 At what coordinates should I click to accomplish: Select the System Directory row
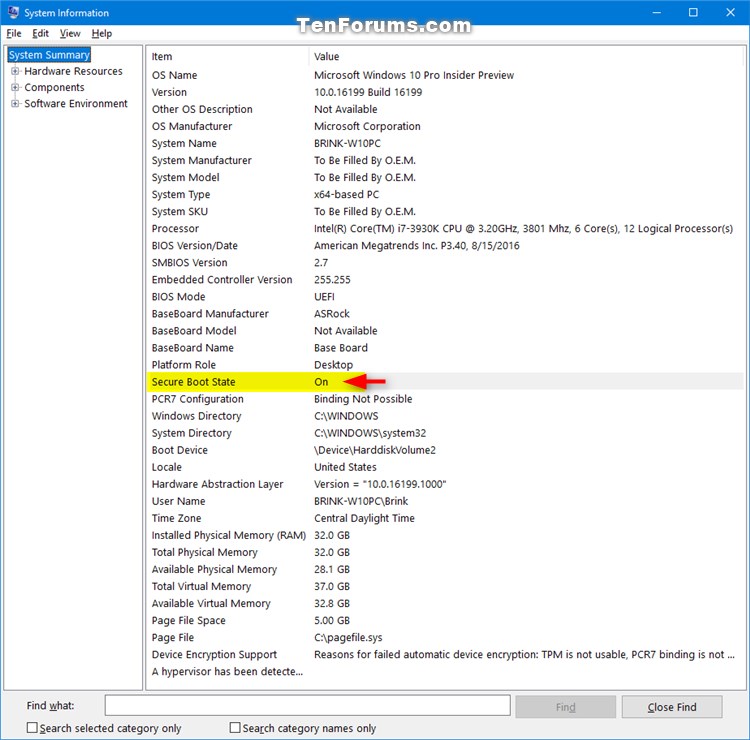pyautogui.click(x=445, y=433)
